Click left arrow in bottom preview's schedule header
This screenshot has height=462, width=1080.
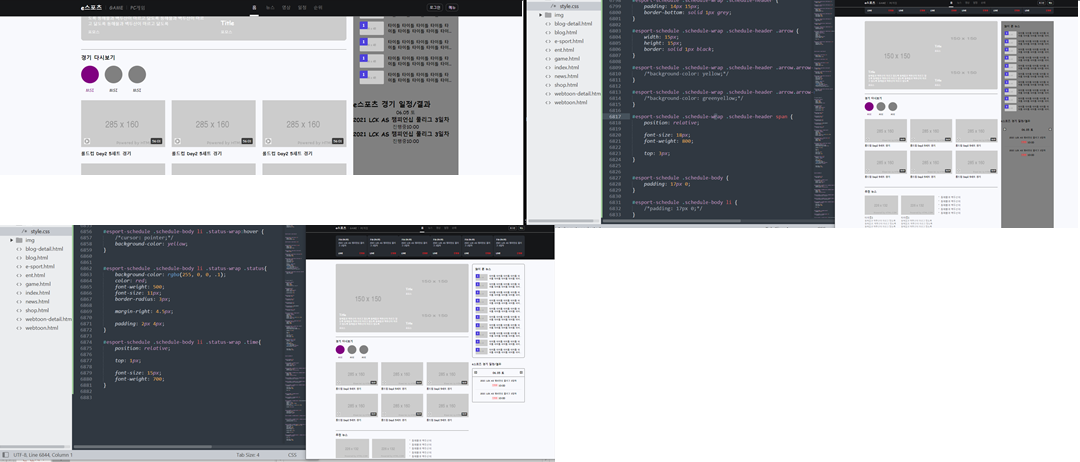click(x=477, y=373)
